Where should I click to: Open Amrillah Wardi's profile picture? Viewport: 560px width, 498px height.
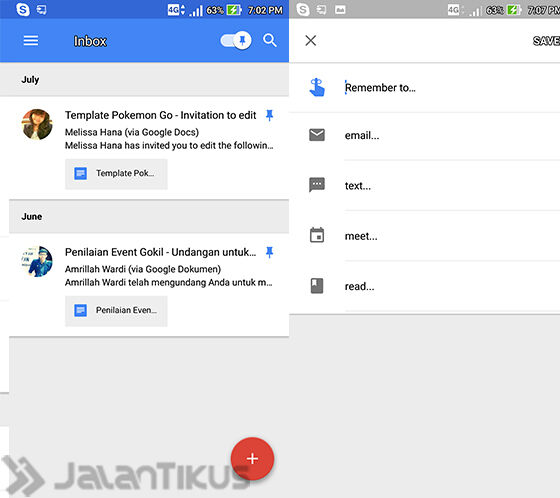37,262
